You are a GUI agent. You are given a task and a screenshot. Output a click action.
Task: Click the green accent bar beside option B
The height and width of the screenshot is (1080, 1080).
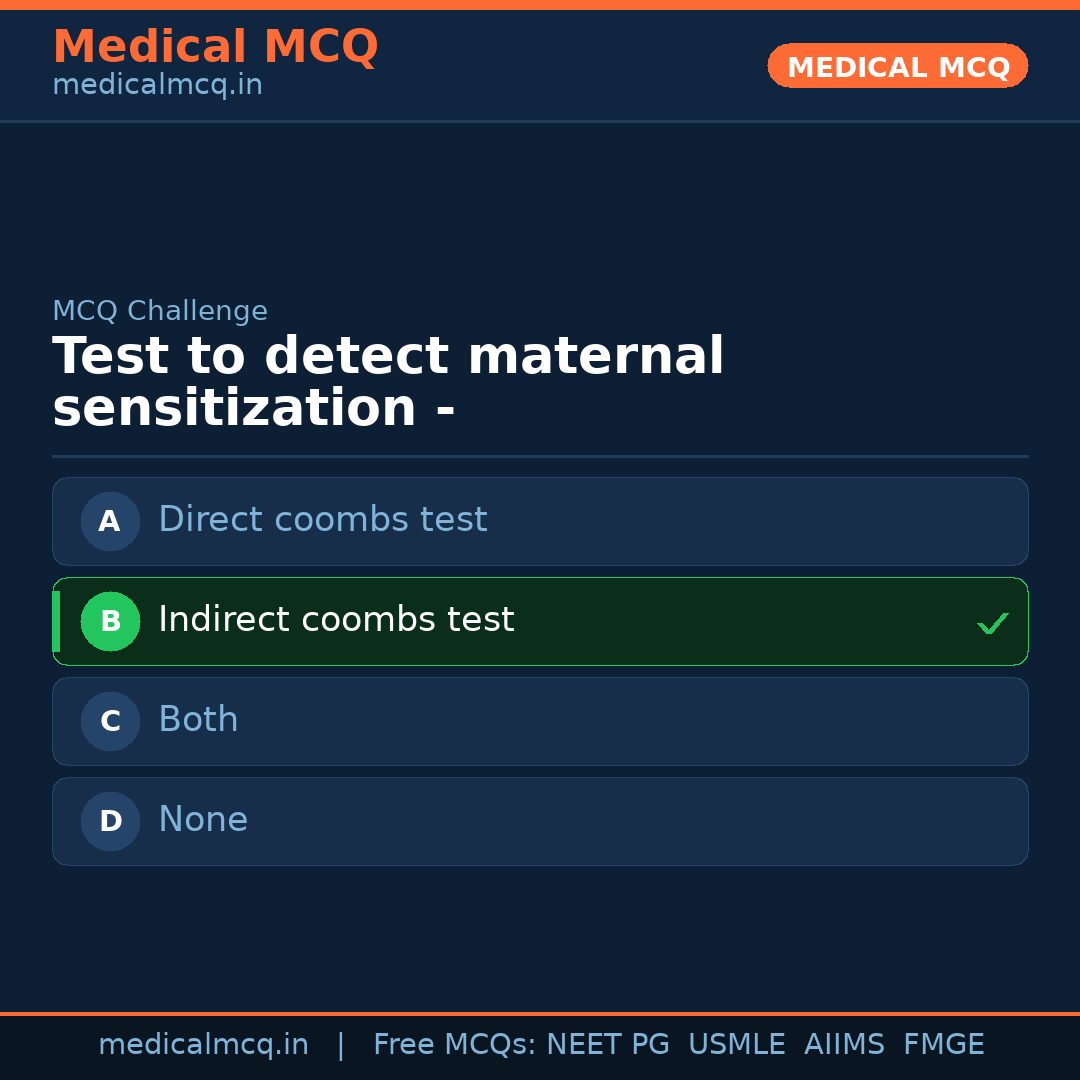click(x=56, y=621)
